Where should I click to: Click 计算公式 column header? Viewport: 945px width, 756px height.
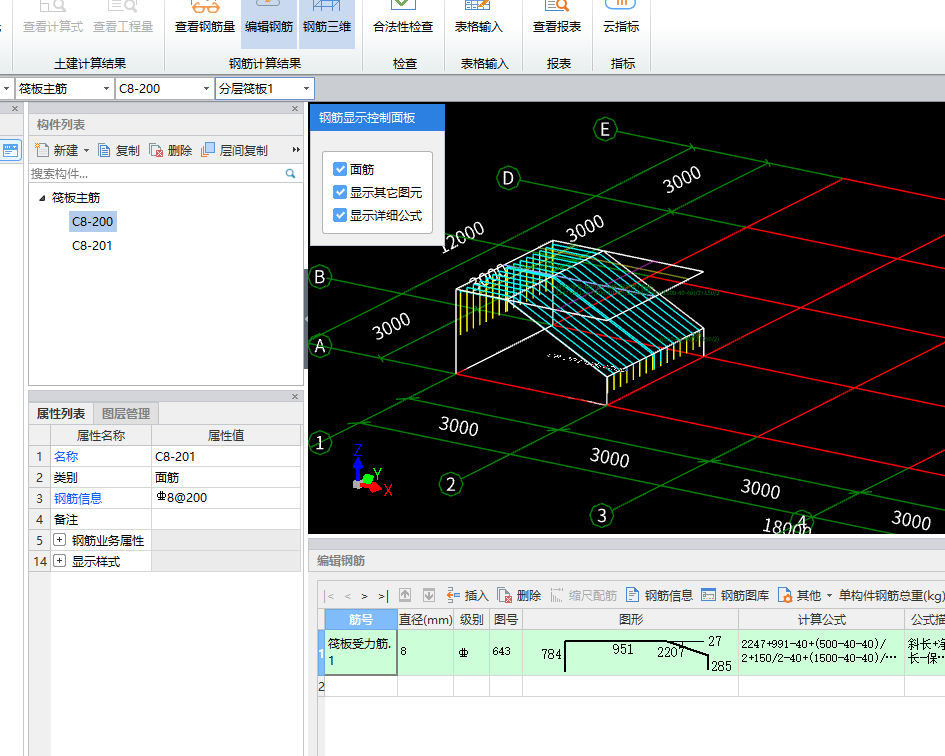tap(821, 619)
